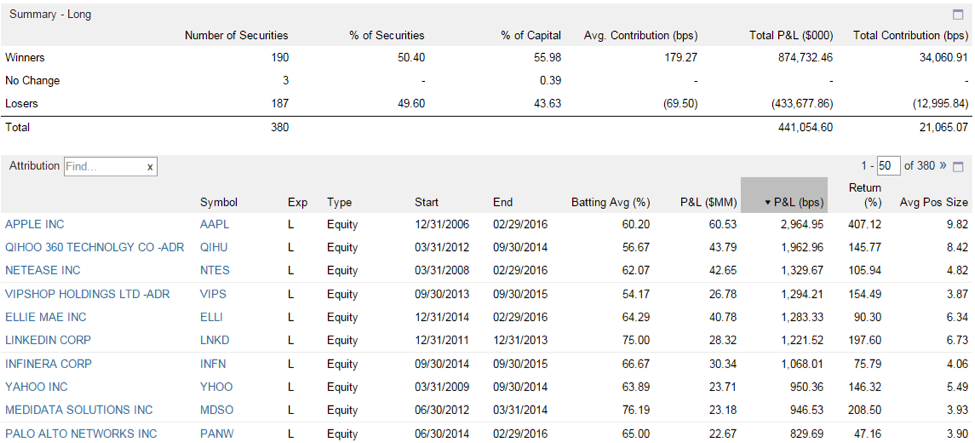Clear the Attribution find box with x
This screenshot has height=443, width=975.
pyautogui.click(x=150, y=167)
